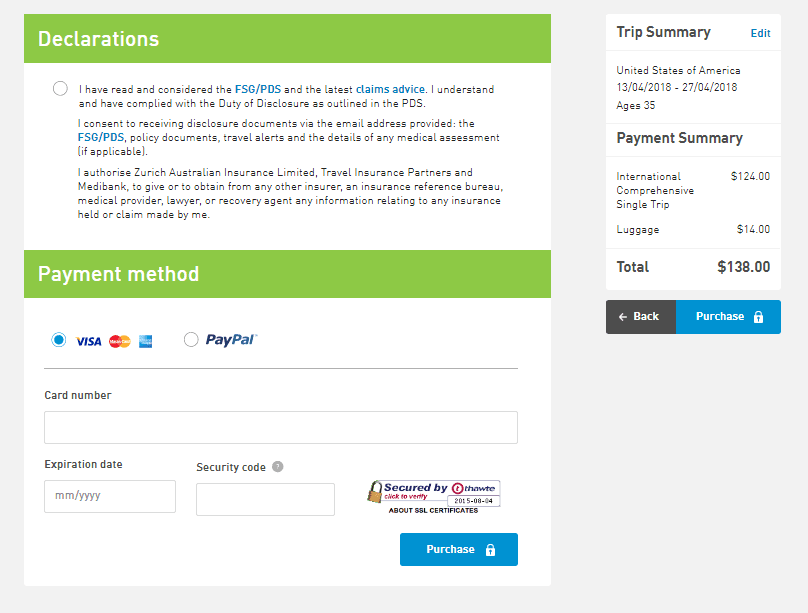
Task: Click the PayPal logo
Action: click(x=231, y=340)
